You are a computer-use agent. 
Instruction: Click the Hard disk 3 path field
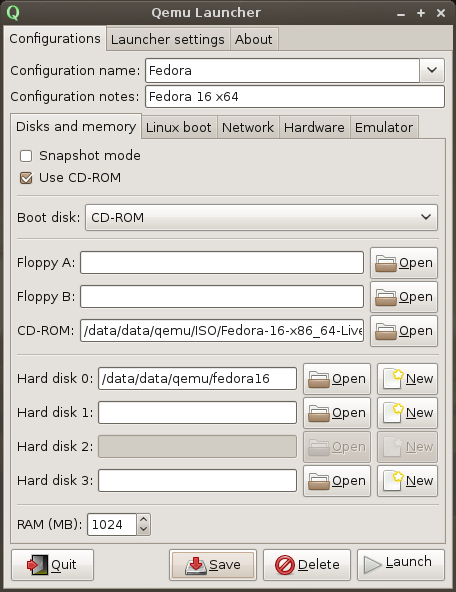197,480
